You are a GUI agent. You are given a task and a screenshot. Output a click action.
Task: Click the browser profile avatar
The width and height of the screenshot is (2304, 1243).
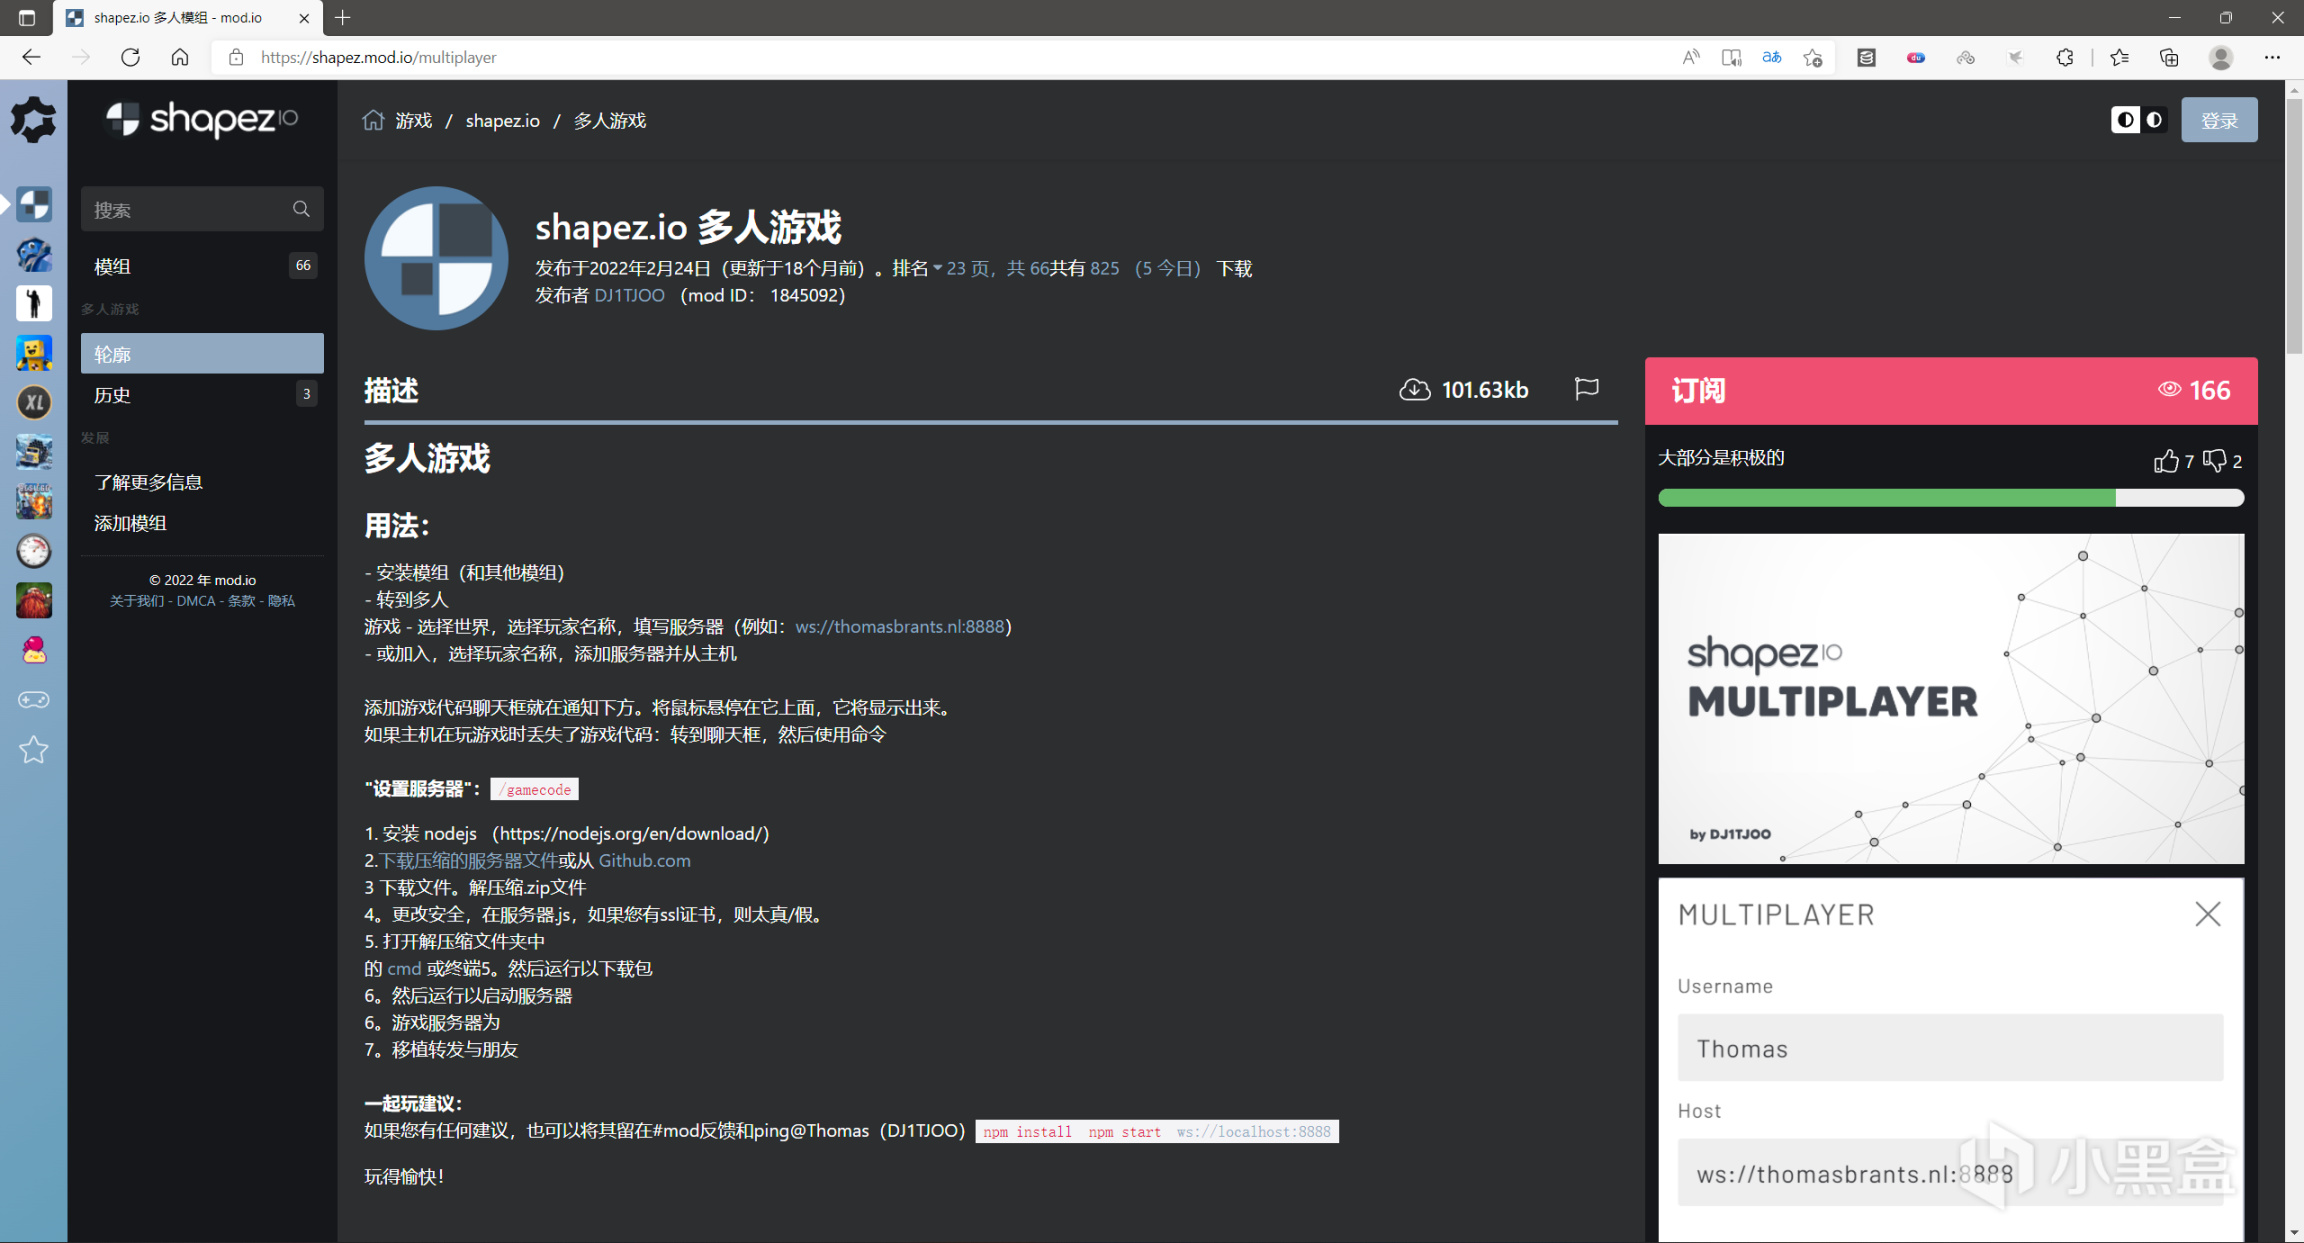click(x=2221, y=57)
